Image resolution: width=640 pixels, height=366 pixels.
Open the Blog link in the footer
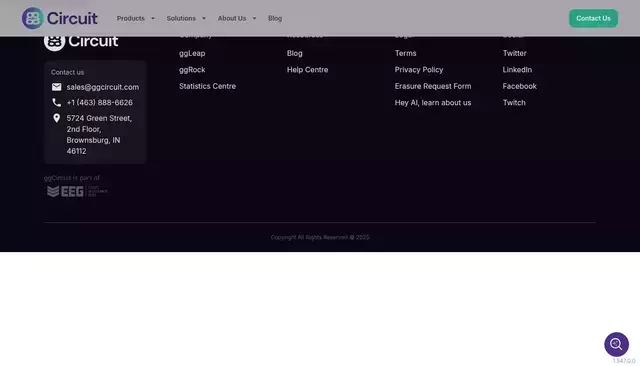pos(295,53)
